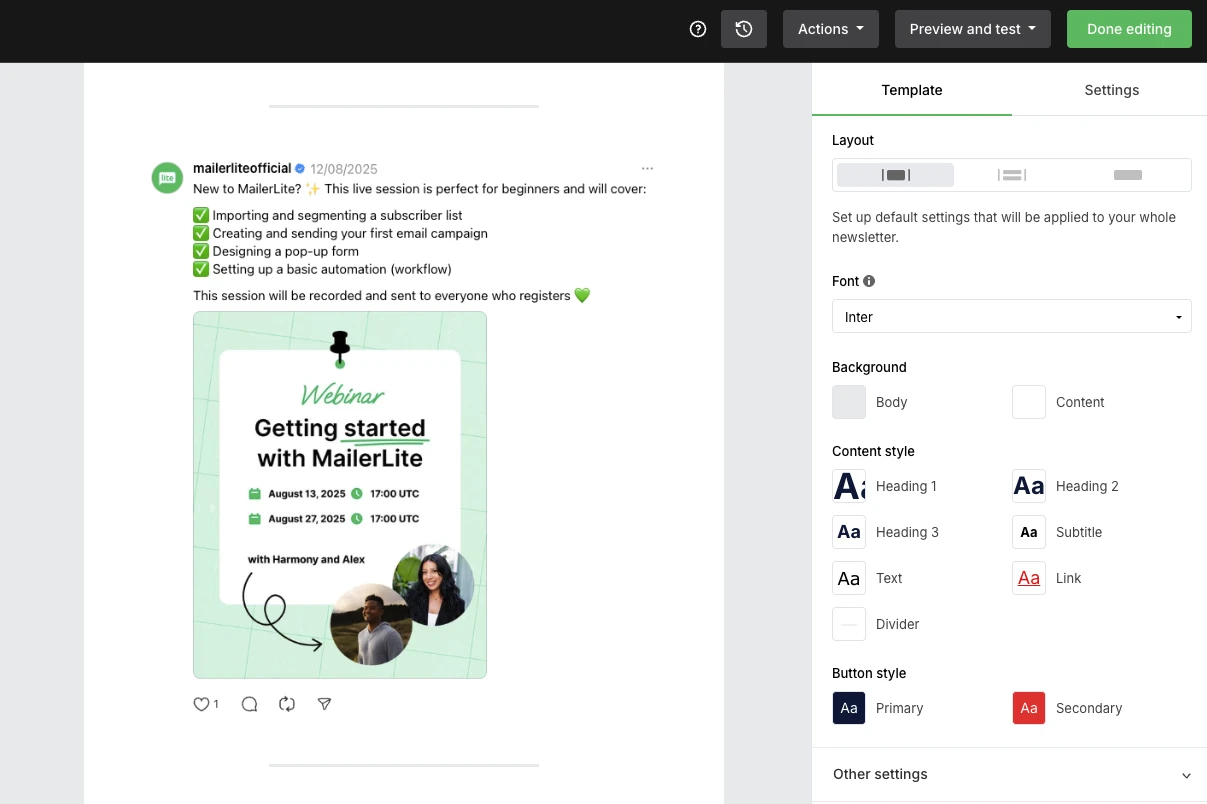Click the comment bubble icon
1207x804 pixels.
coord(250,704)
